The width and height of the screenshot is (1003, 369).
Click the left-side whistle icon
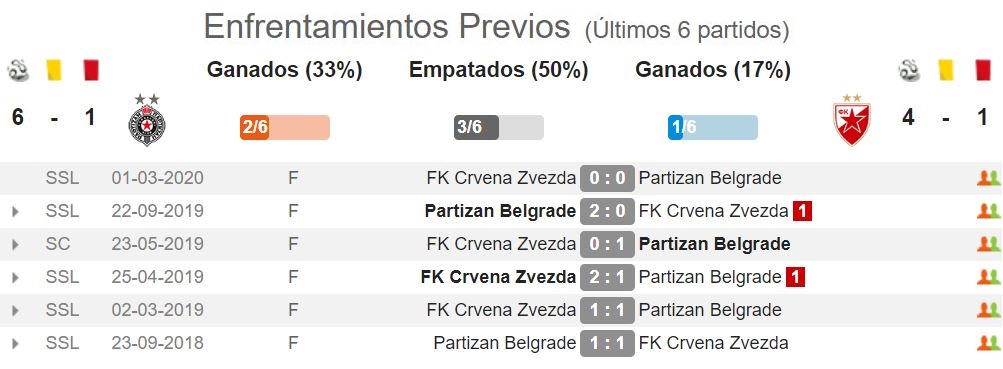[18, 70]
